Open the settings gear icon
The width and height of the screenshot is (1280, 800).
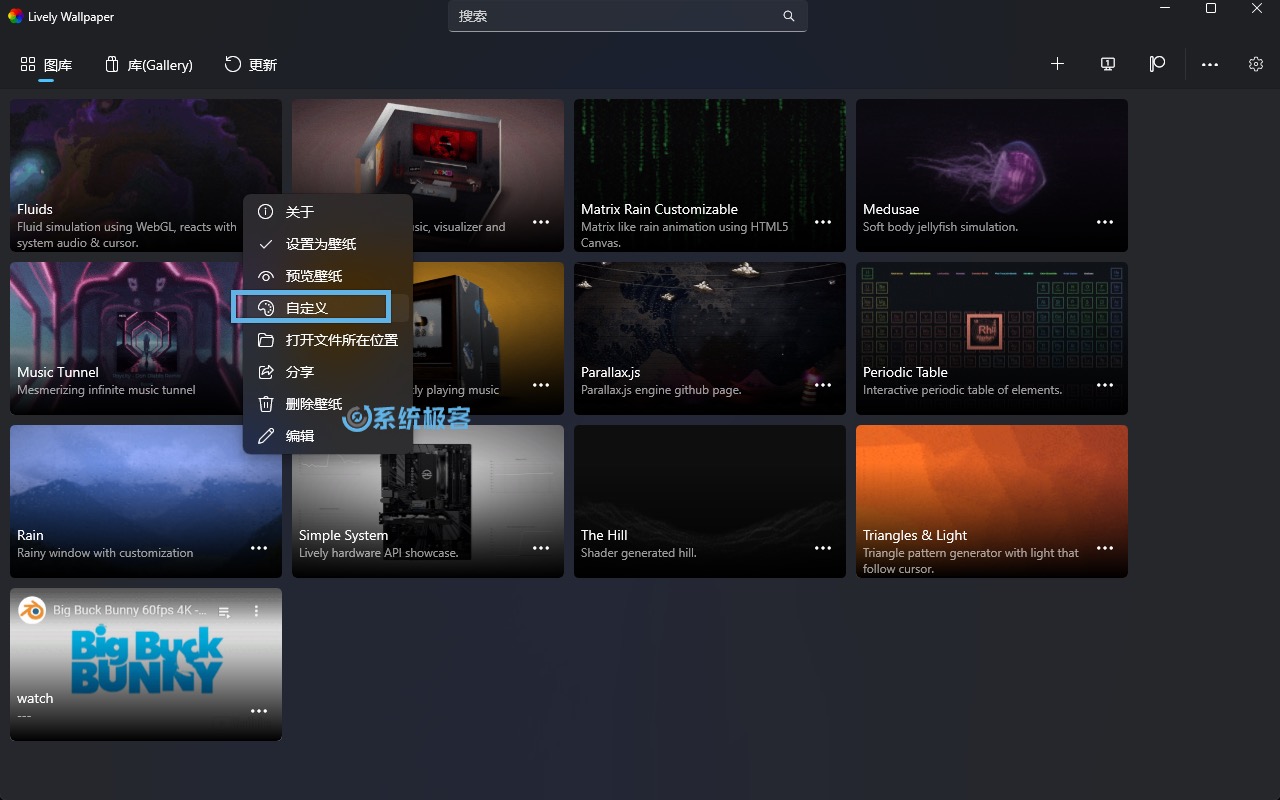point(1256,64)
